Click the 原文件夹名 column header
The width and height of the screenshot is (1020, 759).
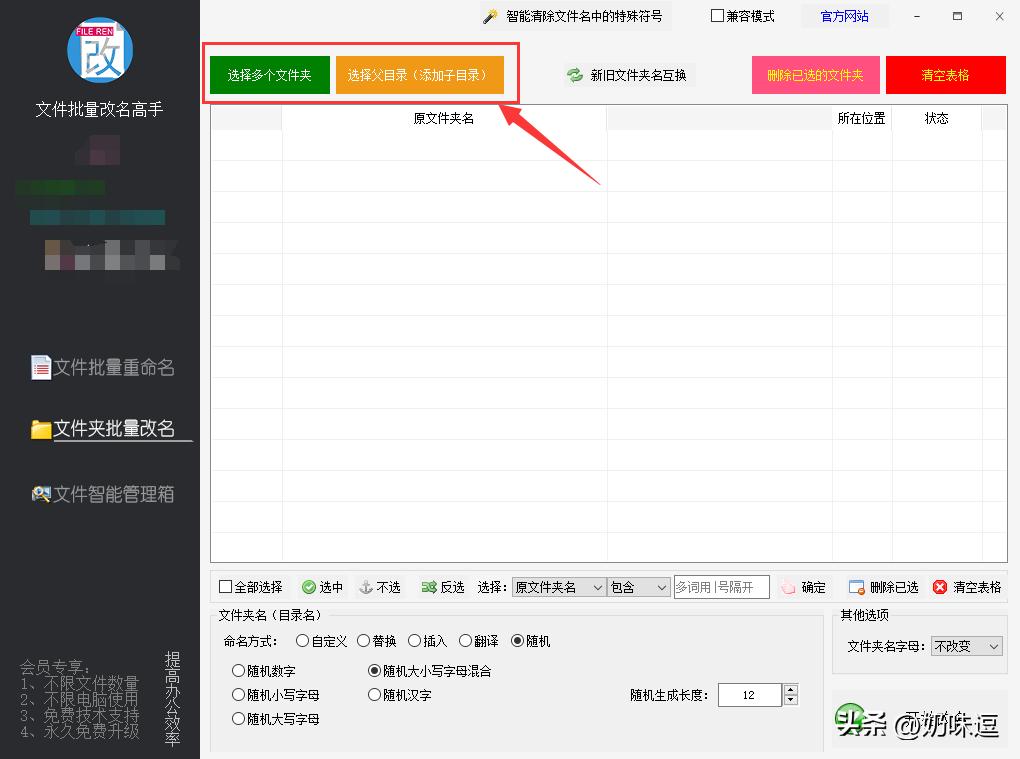pos(443,117)
